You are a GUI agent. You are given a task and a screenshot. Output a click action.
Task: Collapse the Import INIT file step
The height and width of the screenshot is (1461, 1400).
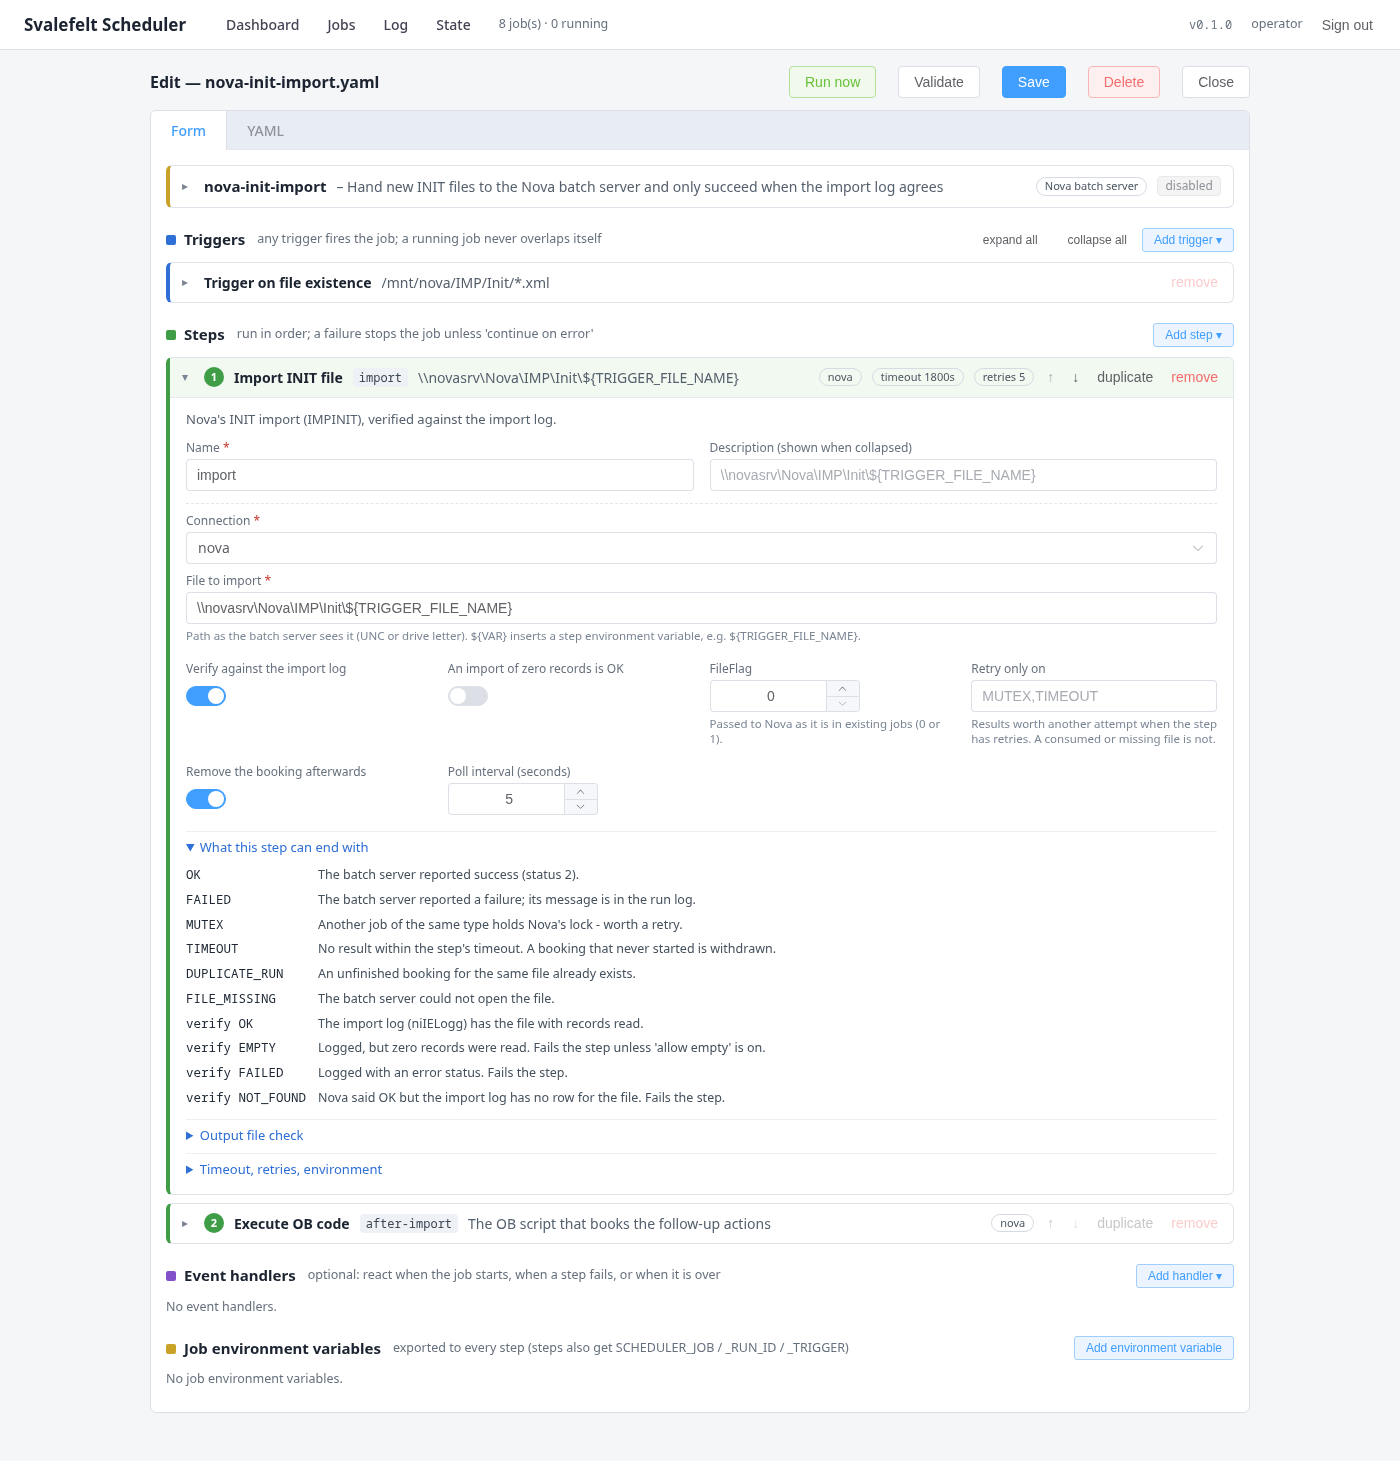click(x=185, y=378)
